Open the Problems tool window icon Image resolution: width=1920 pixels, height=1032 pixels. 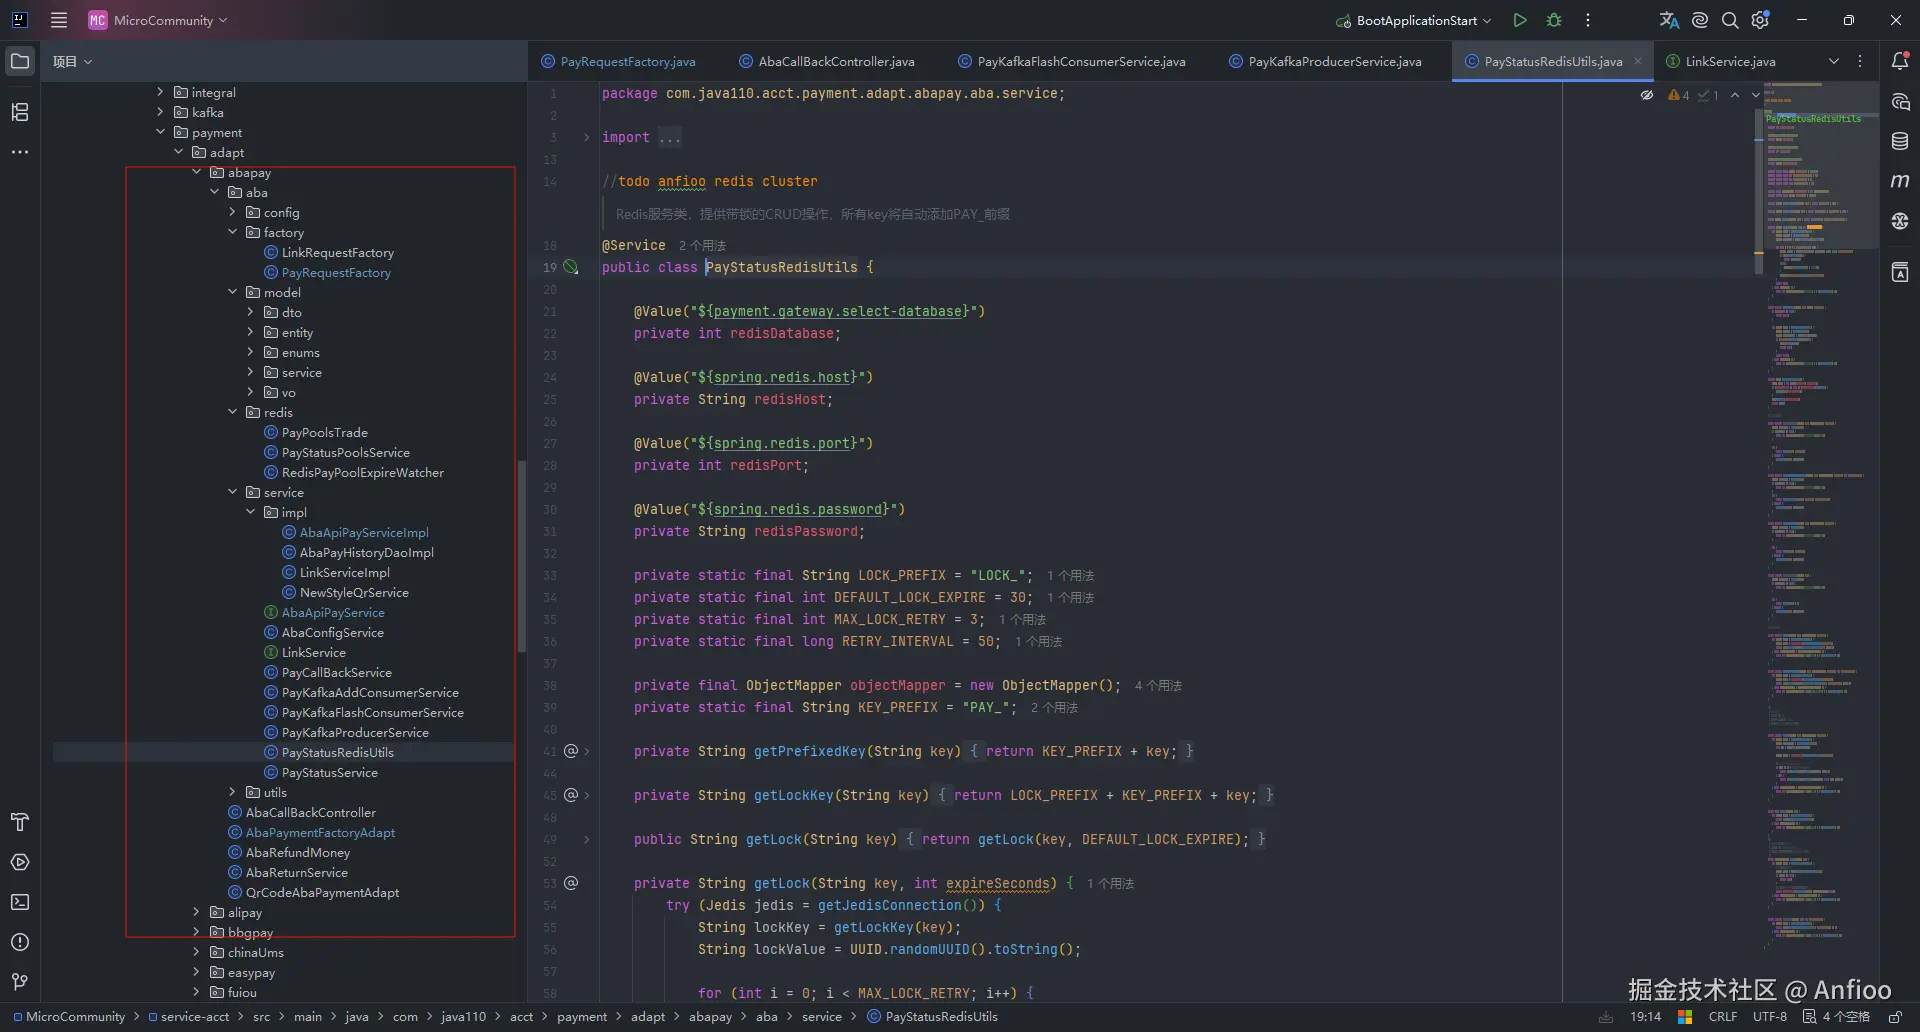20,942
